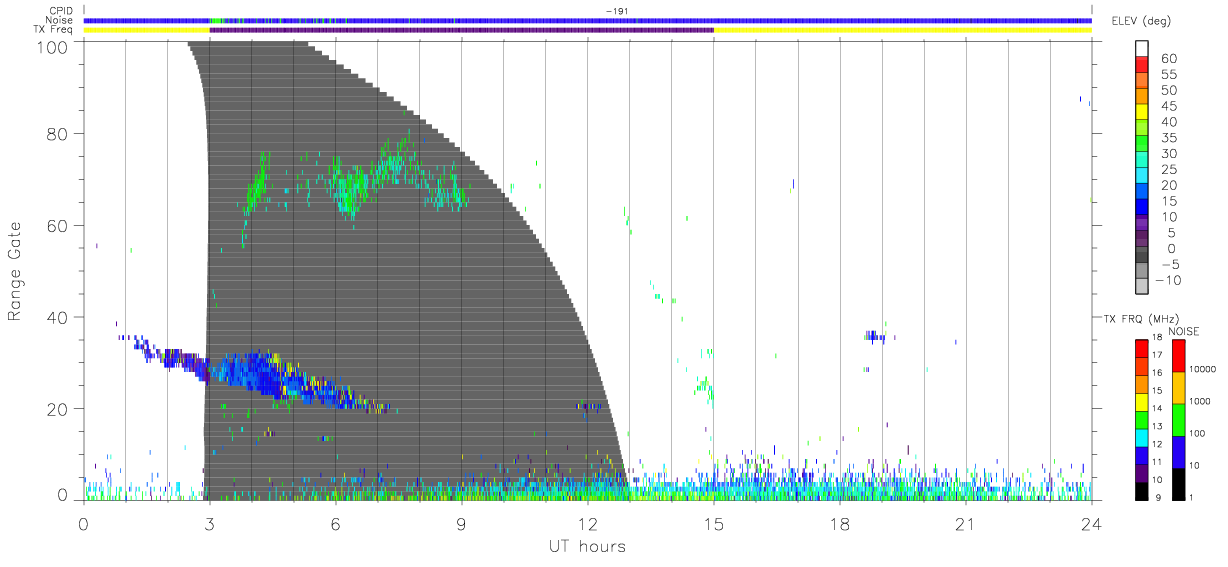1228x567 pixels.
Task: Click the x-axis tick label '18'
Action: pyautogui.click(x=839, y=524)
